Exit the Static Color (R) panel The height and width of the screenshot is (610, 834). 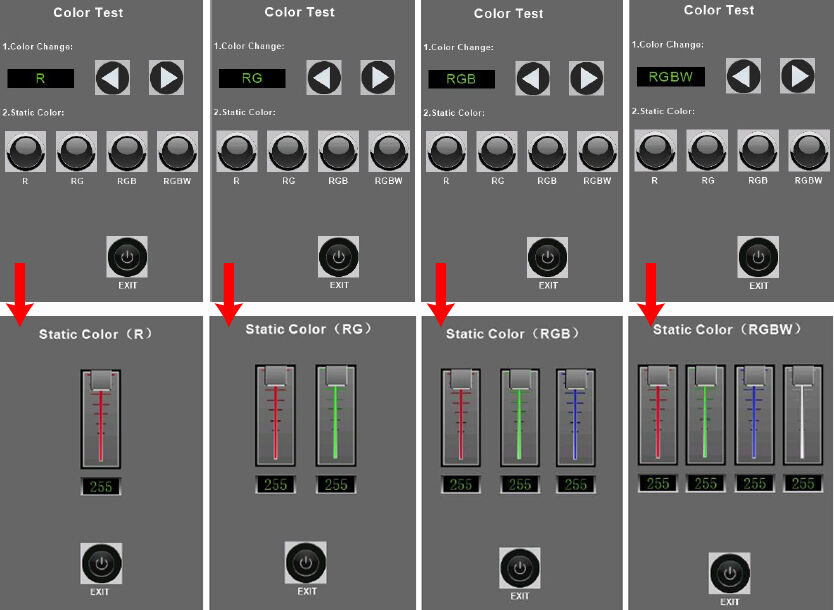101,563
